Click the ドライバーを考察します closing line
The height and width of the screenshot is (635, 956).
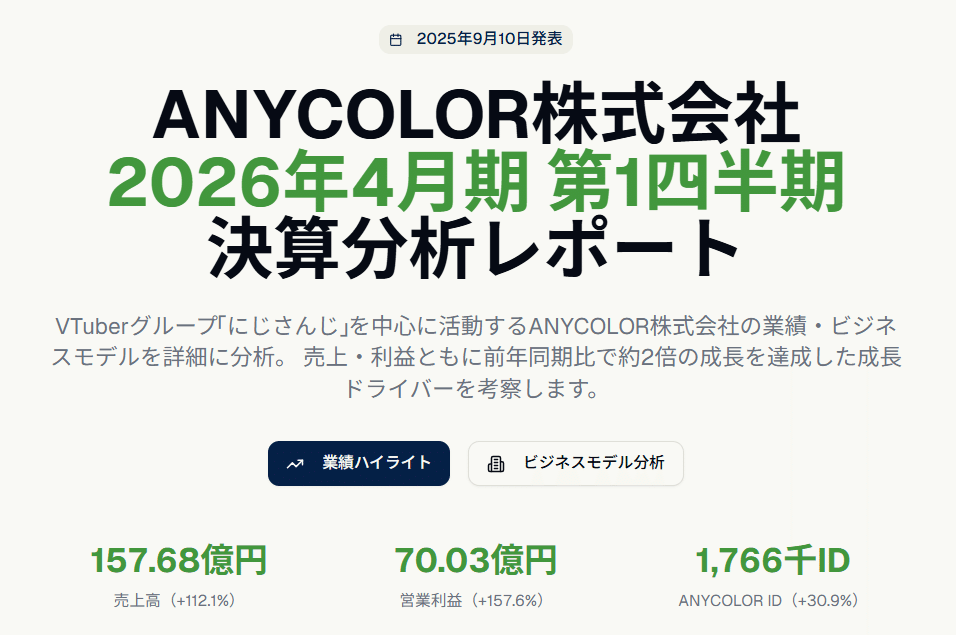472,388
